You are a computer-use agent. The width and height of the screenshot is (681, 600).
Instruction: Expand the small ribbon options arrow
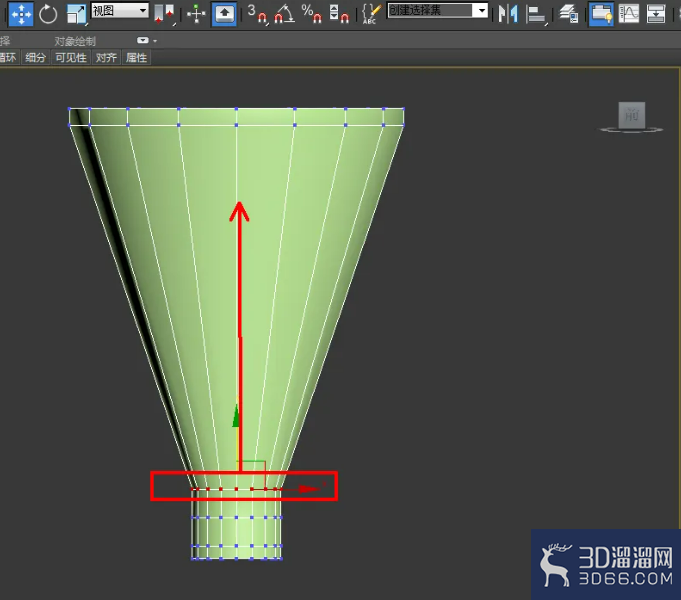coord(155,41)
